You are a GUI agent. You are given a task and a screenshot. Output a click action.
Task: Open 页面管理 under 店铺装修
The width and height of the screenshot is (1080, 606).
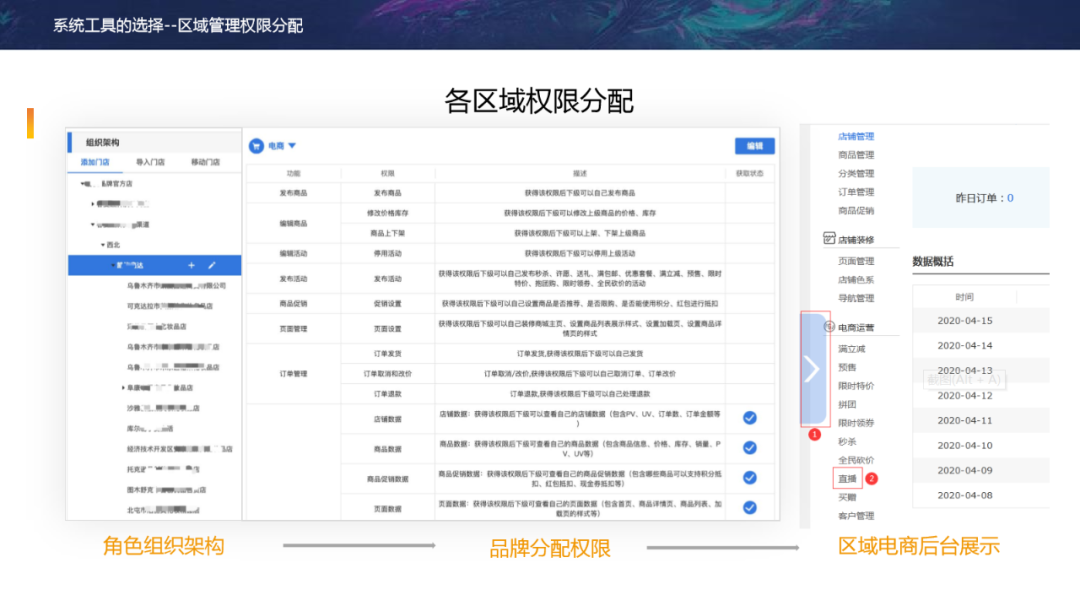point(856,261)
